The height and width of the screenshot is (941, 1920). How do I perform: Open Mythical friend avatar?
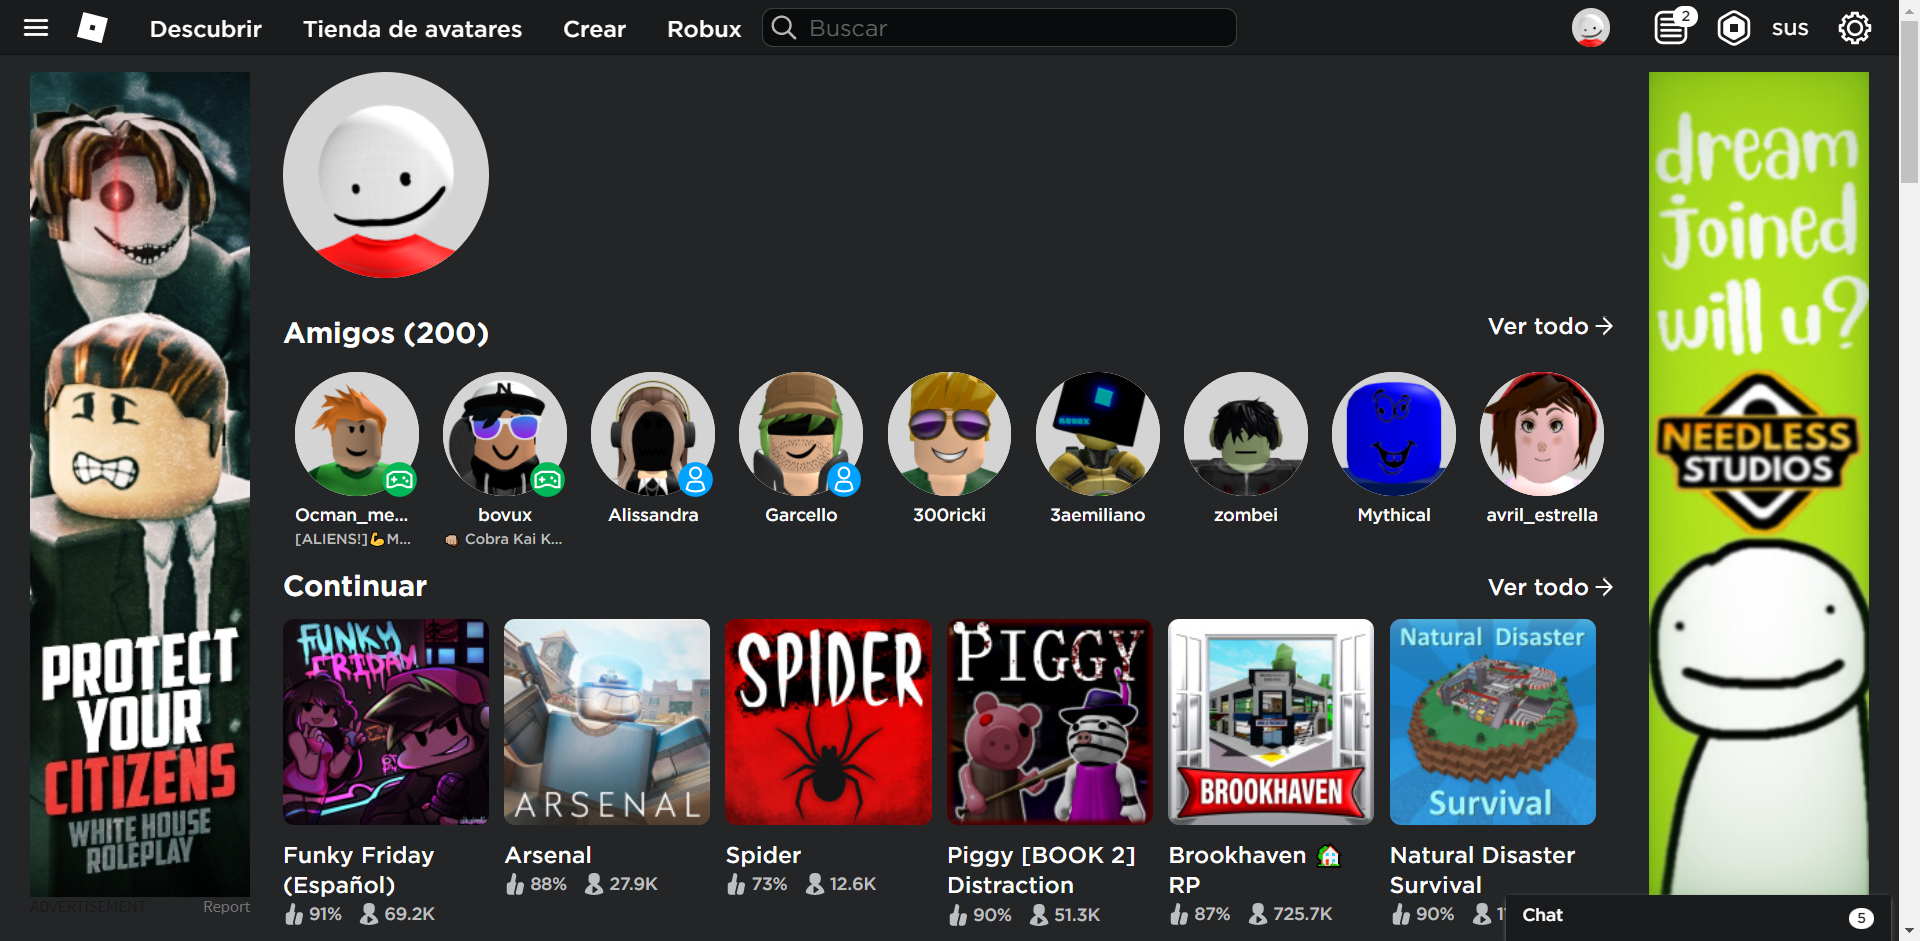1394,434
